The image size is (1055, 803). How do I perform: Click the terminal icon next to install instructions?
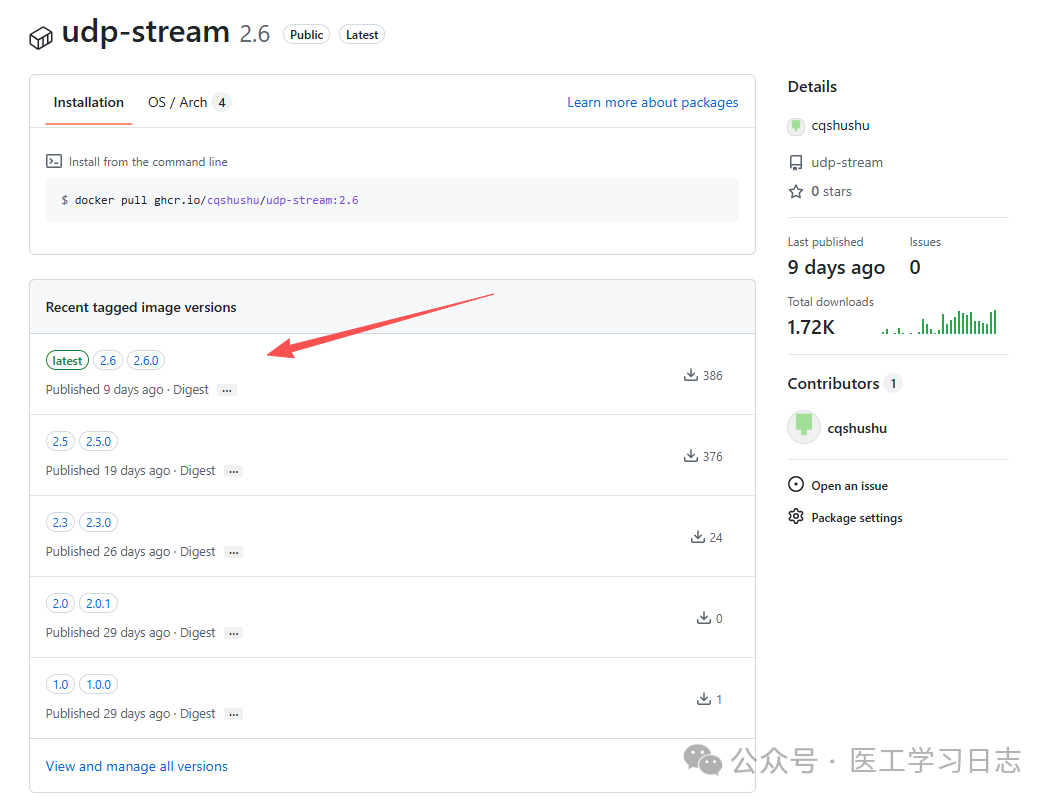click(x=54, y=161)
